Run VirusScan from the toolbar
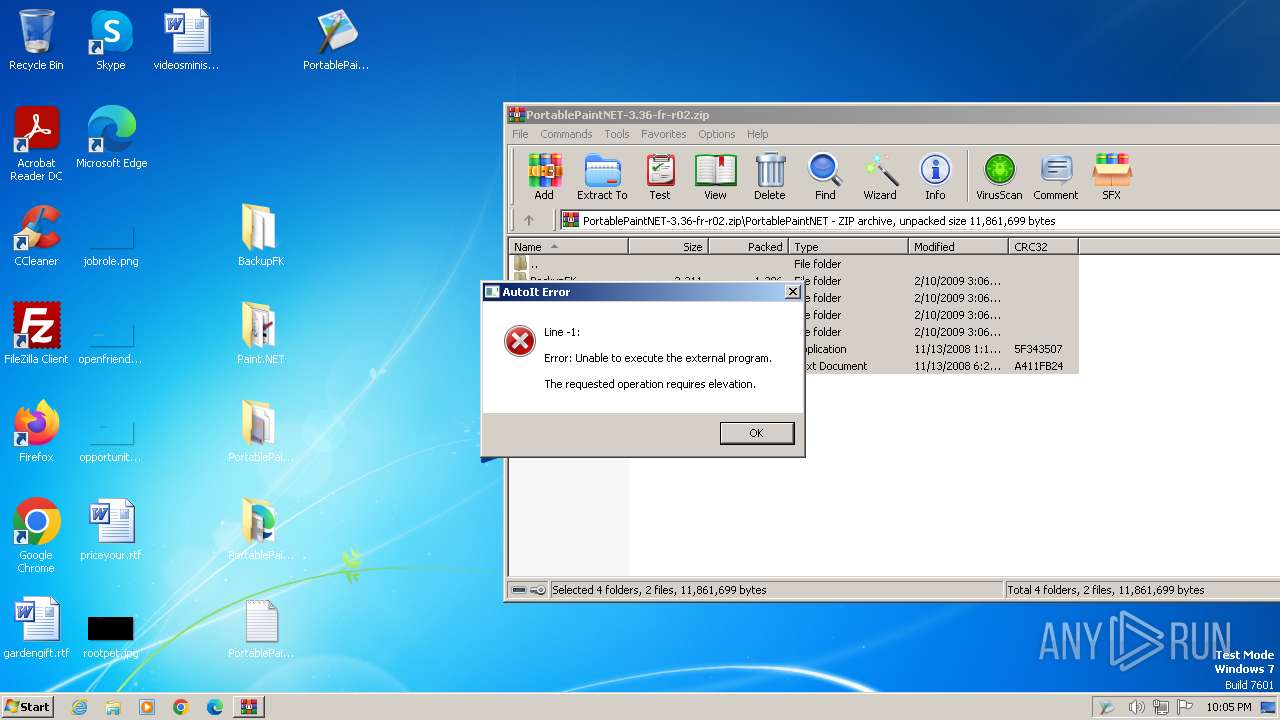The image size is (1280, 720). (x=999, y=177)
